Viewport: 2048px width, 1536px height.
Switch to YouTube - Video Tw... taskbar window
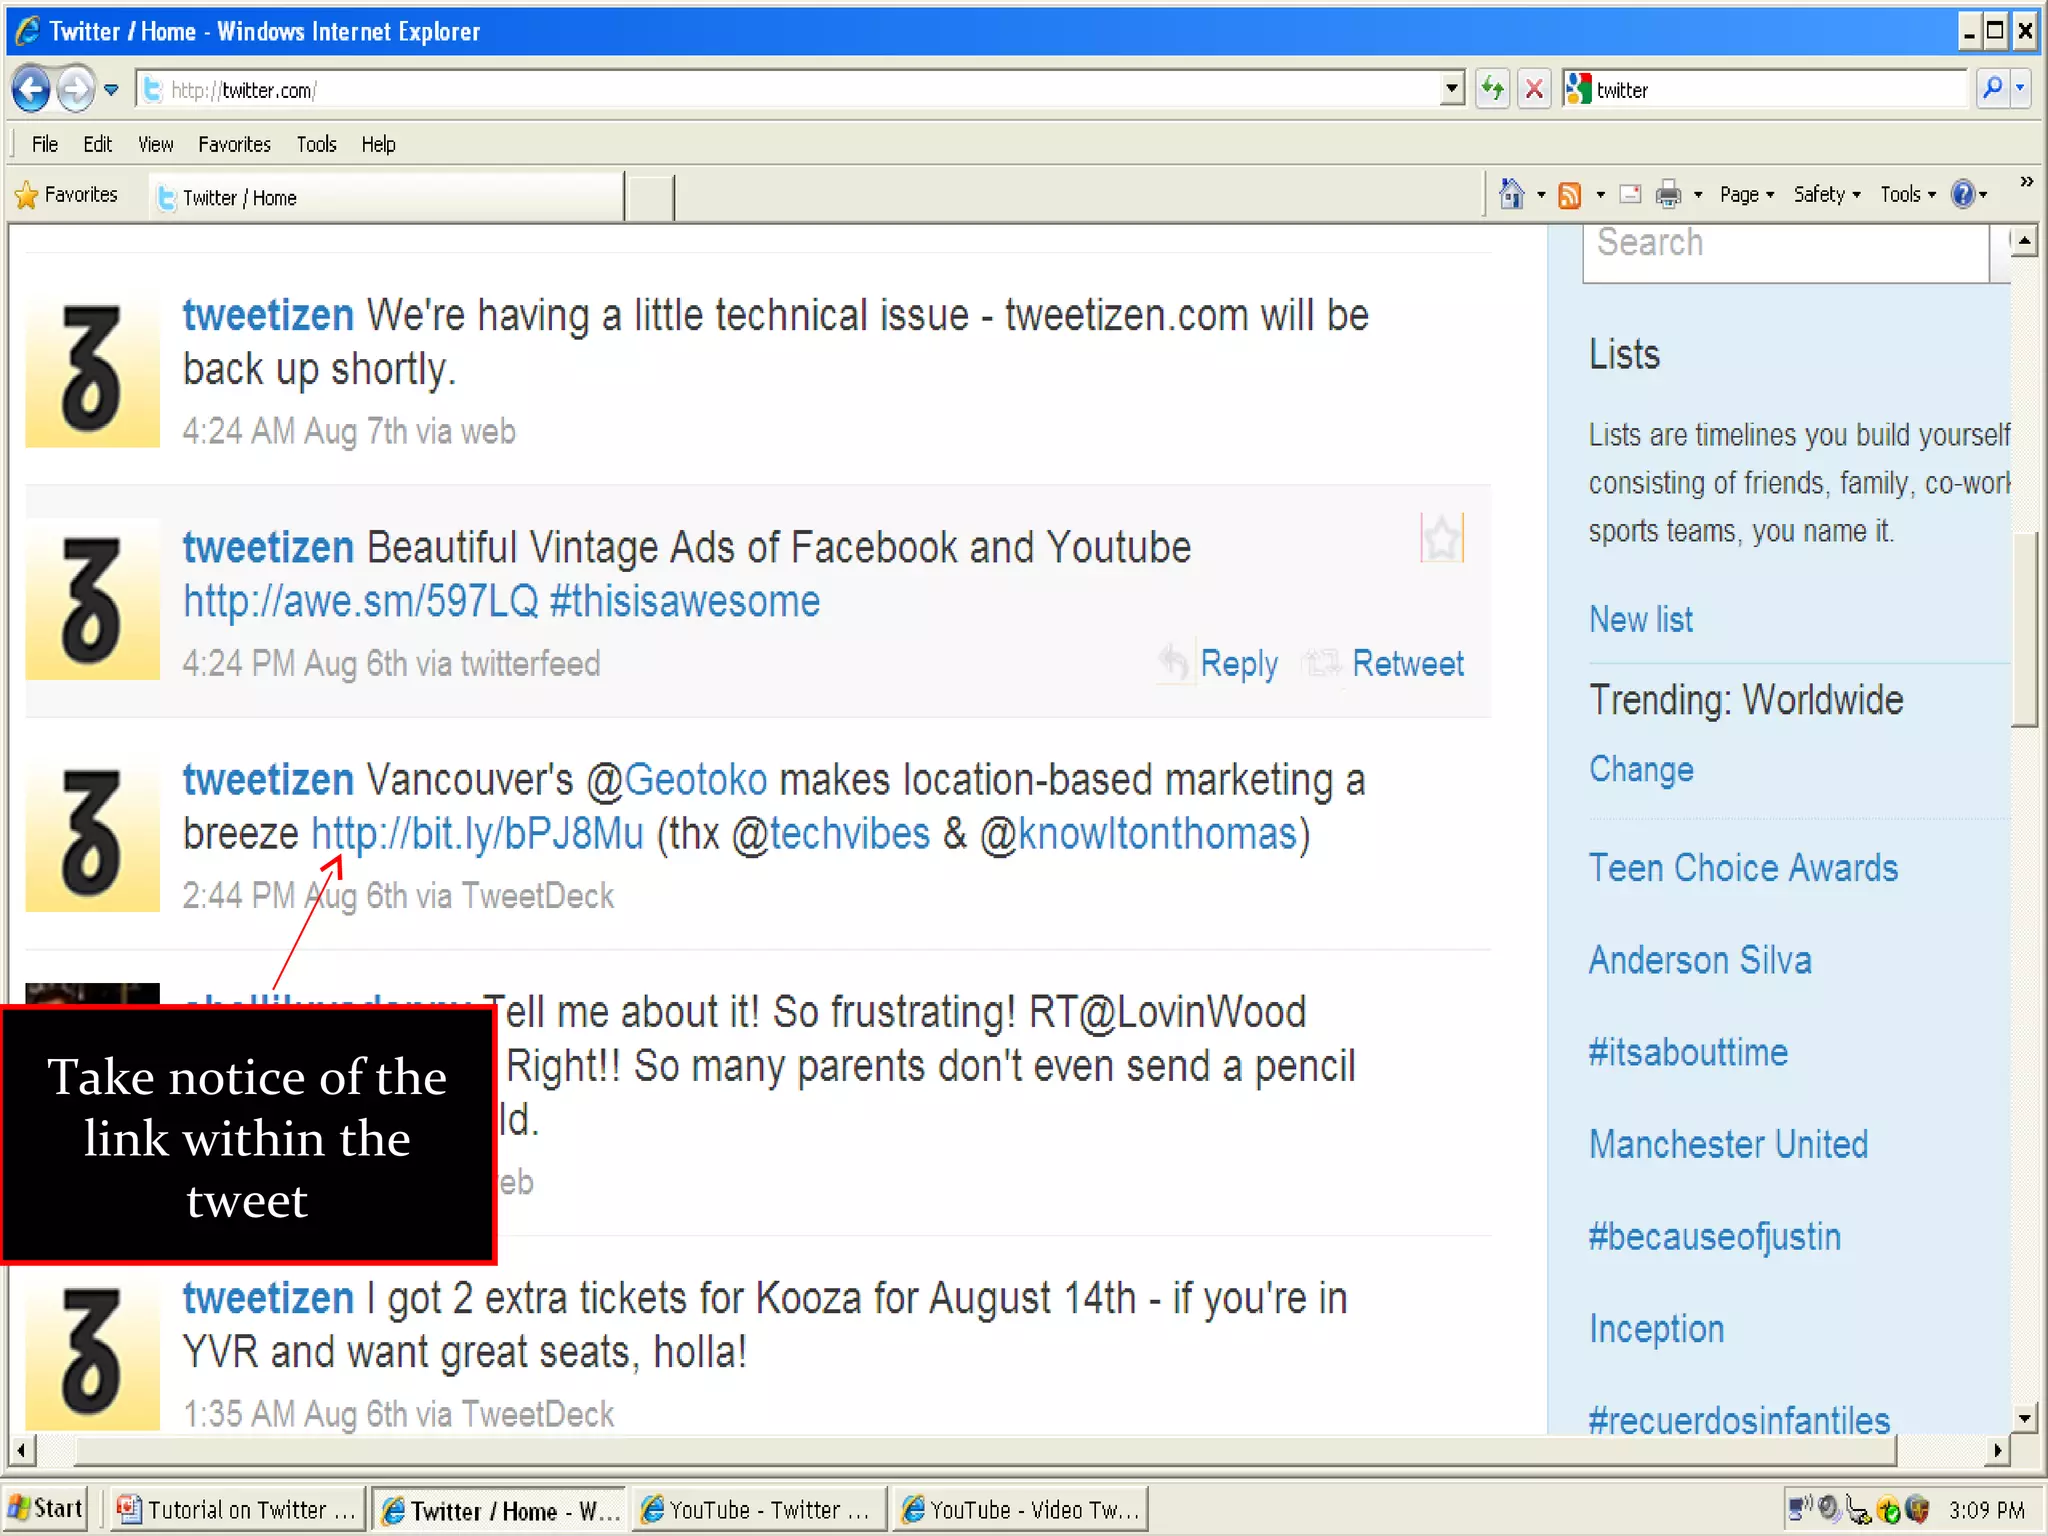point(1020,1509)
